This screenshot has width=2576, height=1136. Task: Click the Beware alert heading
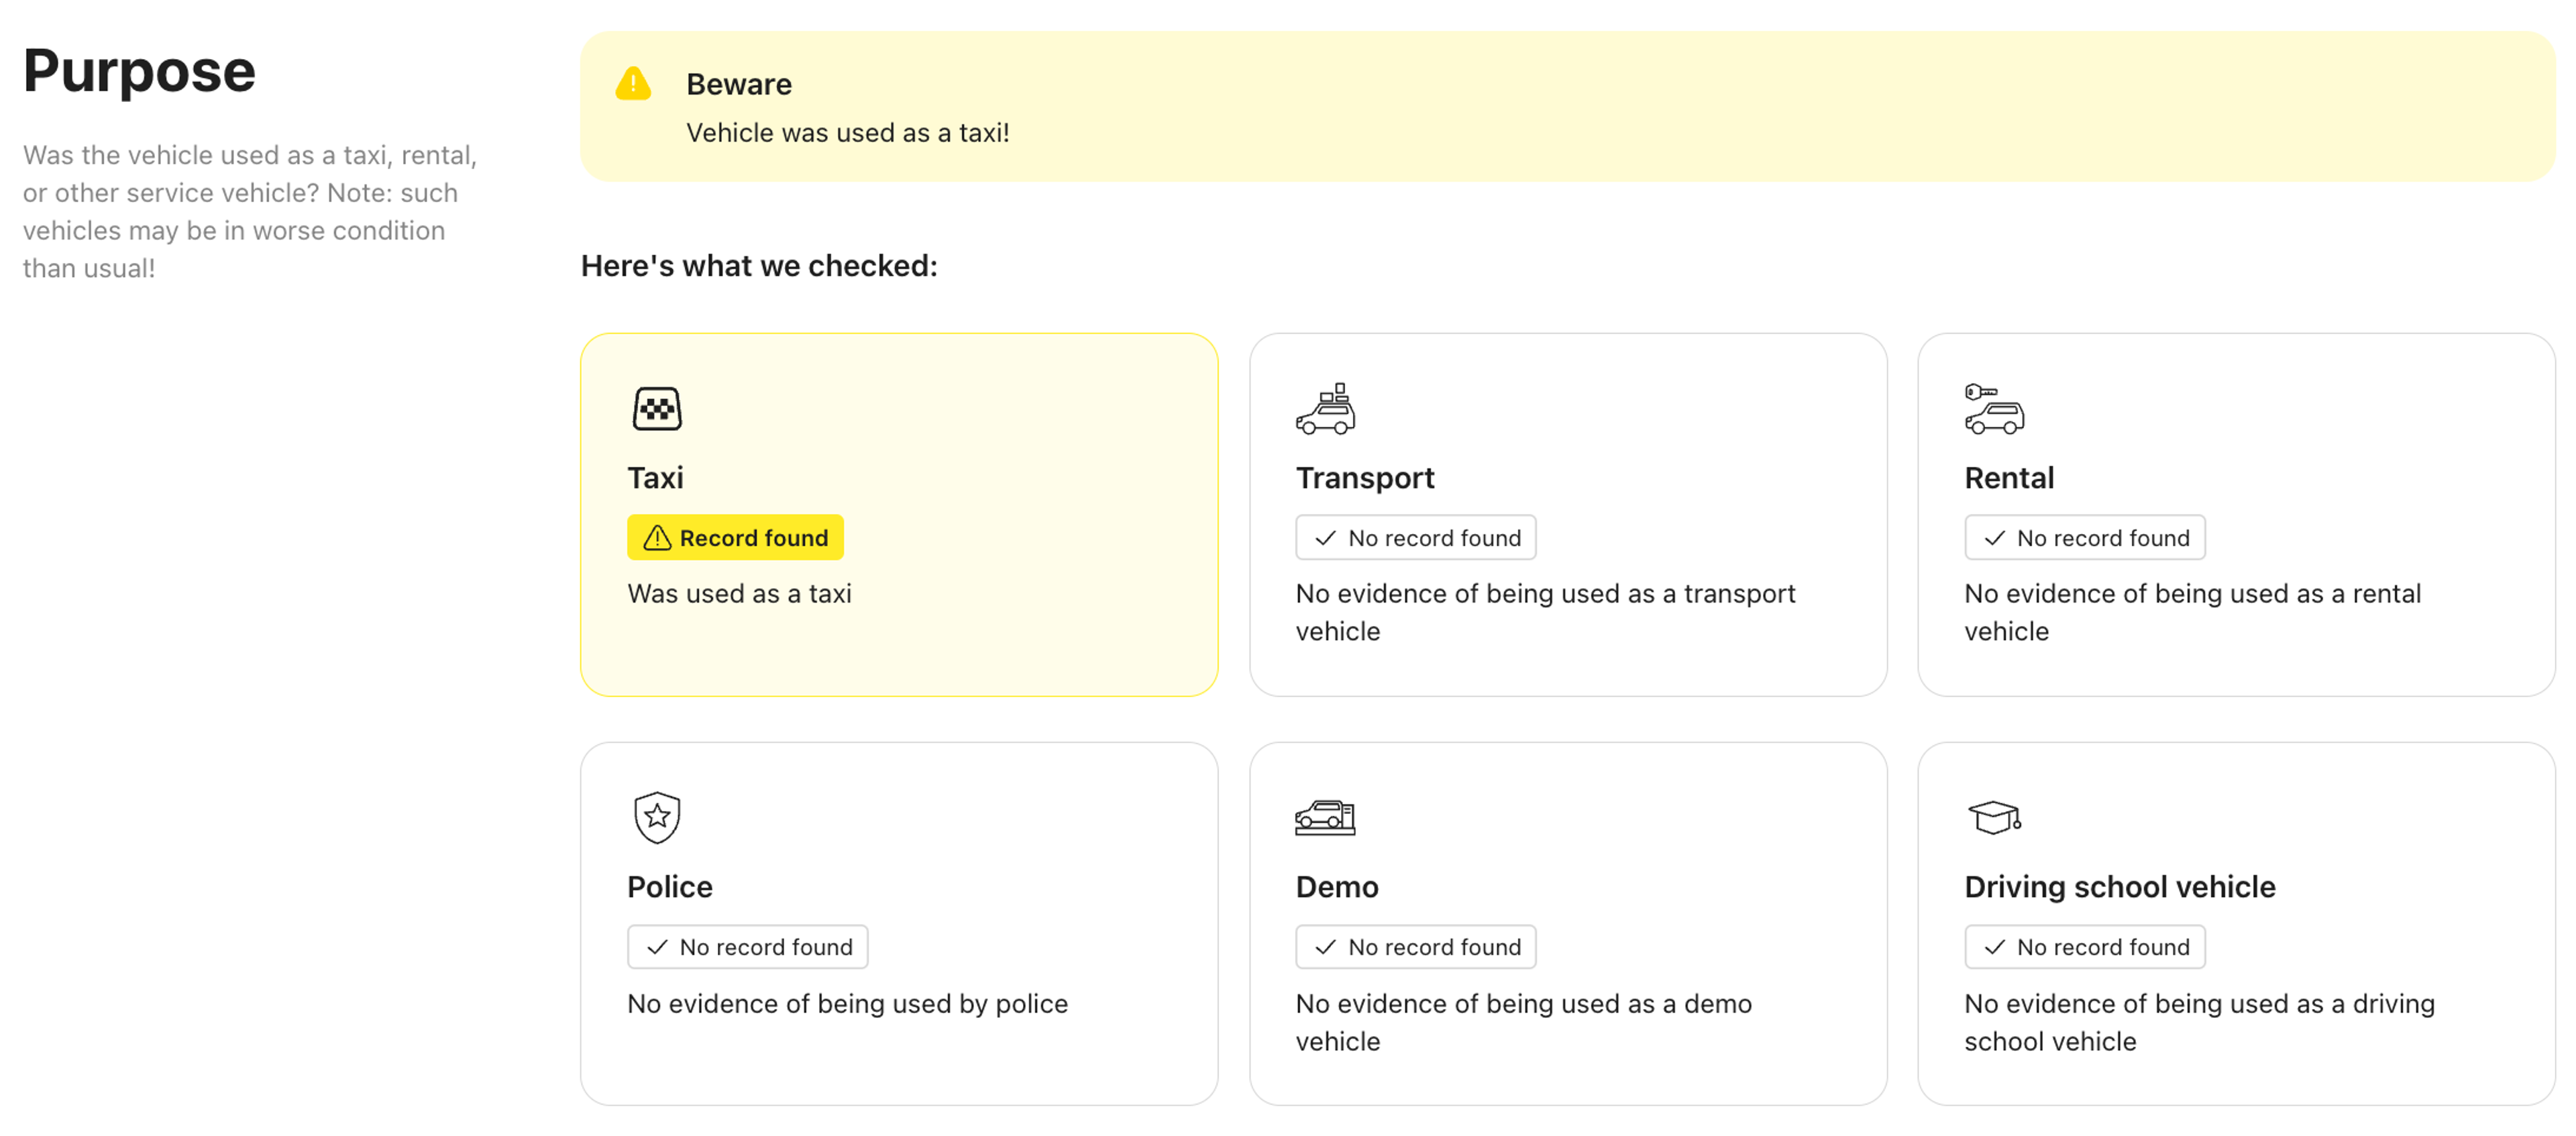pos(738,84)
